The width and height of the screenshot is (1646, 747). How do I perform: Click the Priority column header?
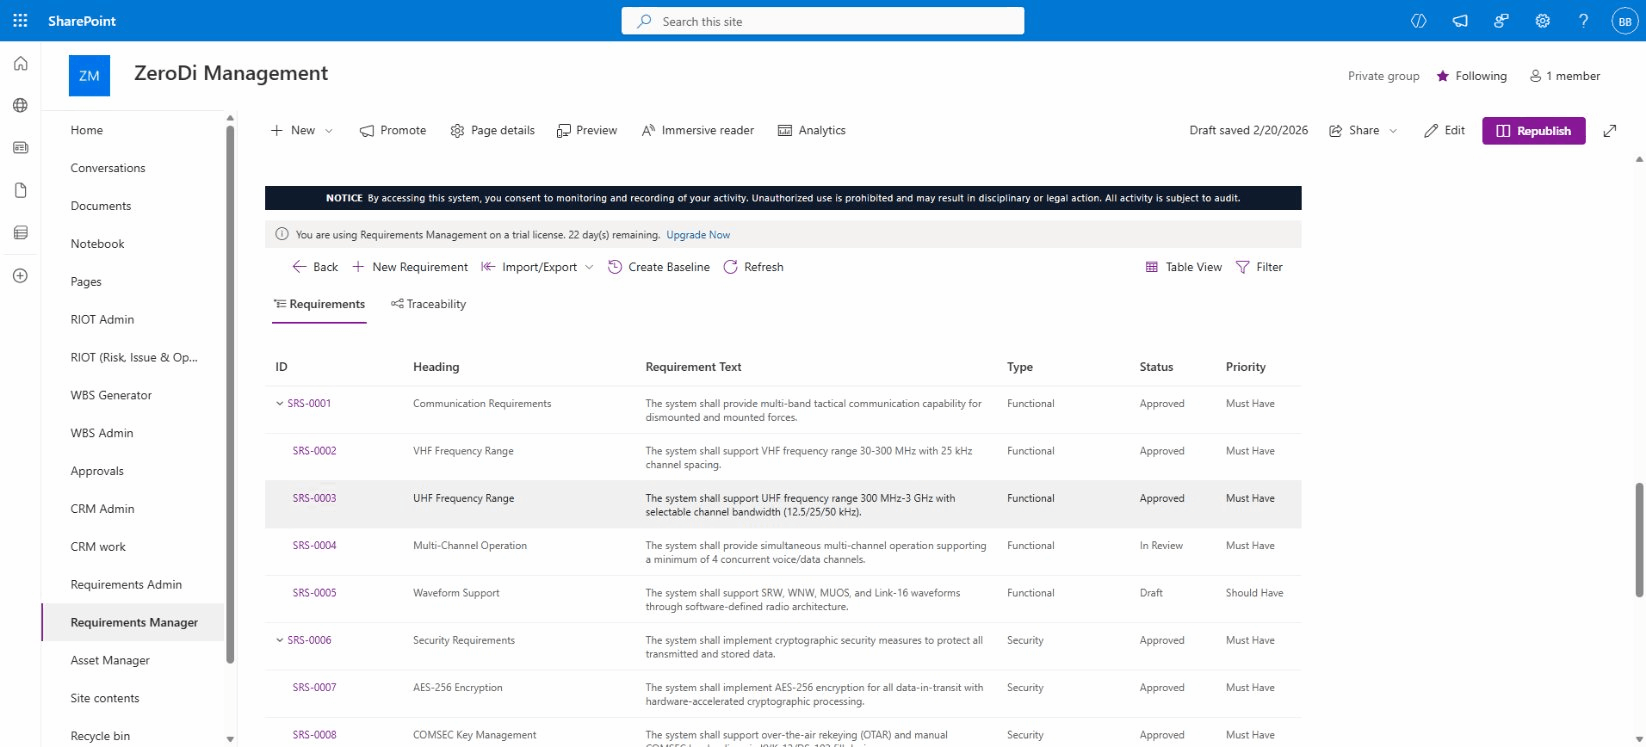(1245, 367)
